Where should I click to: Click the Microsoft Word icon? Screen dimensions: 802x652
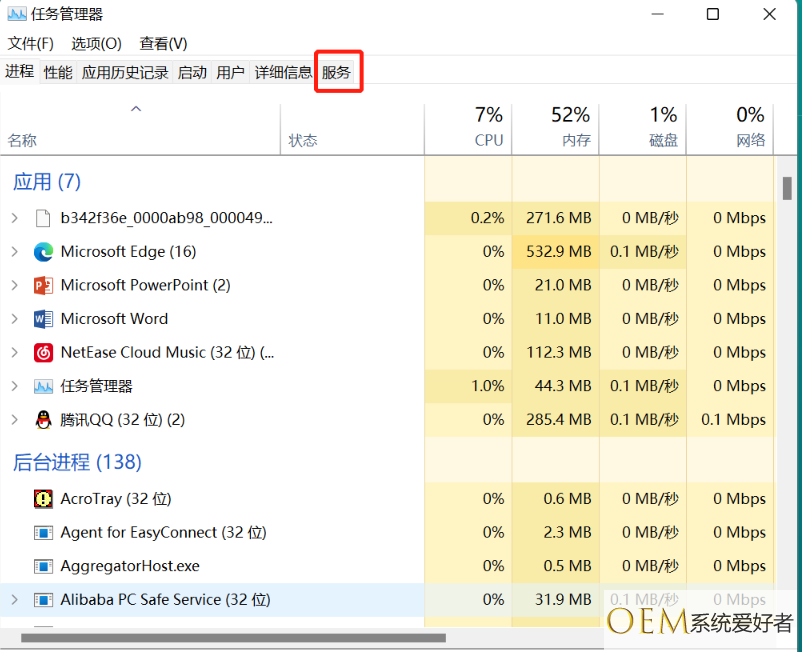click(x=43, y=319)
